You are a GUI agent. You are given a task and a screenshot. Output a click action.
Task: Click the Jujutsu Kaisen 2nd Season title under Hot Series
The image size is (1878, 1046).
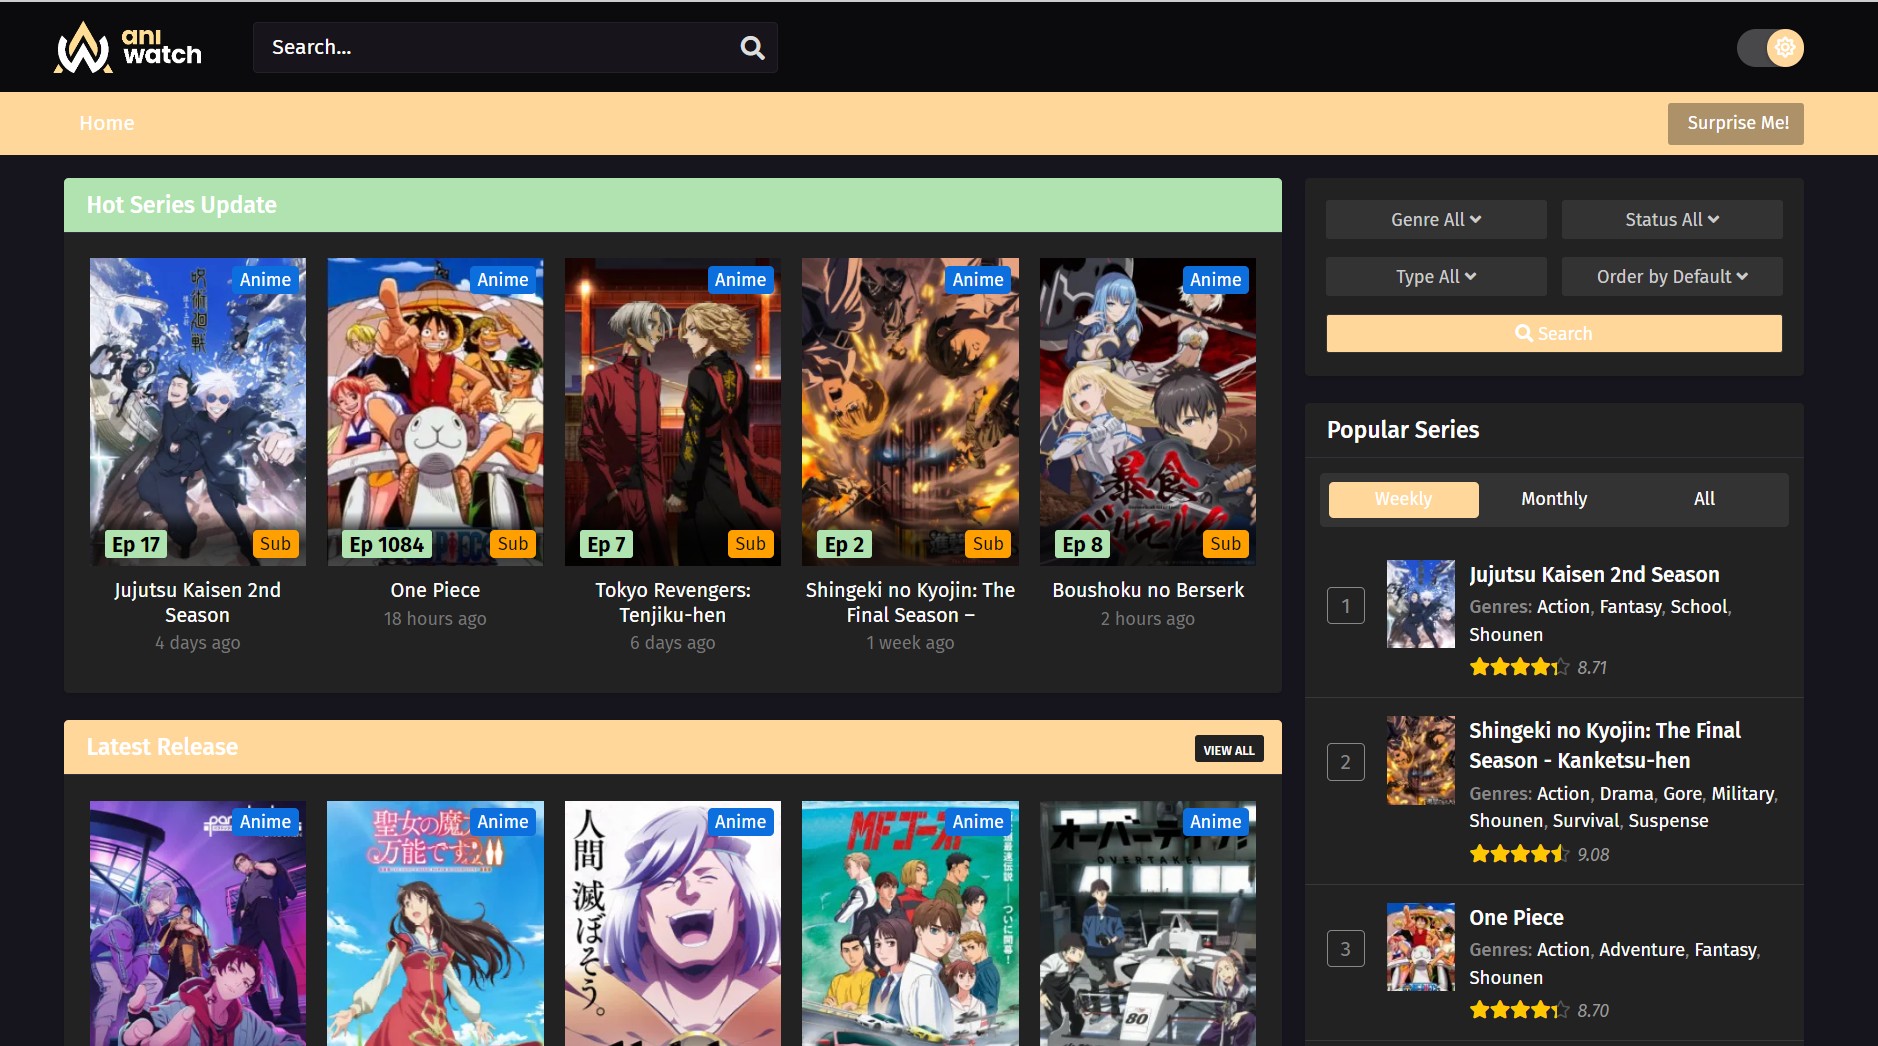pos(198,602)
